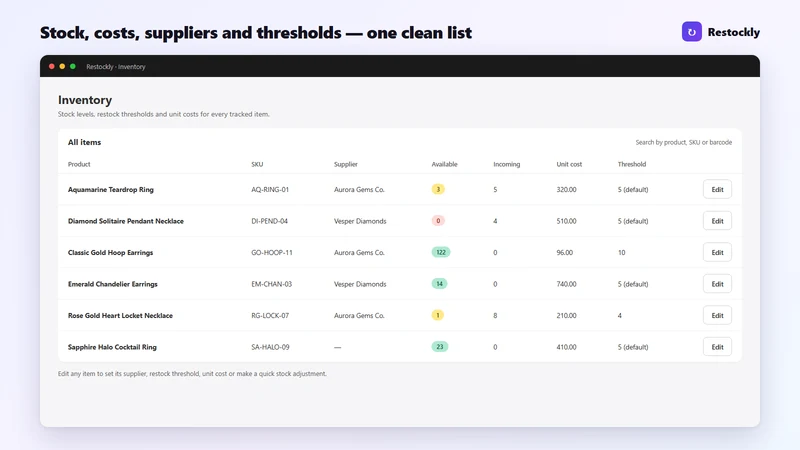Edit the Aquamarine Teardrop Ring item
This screenshot has width=800, height=450.
coord(717,189)
